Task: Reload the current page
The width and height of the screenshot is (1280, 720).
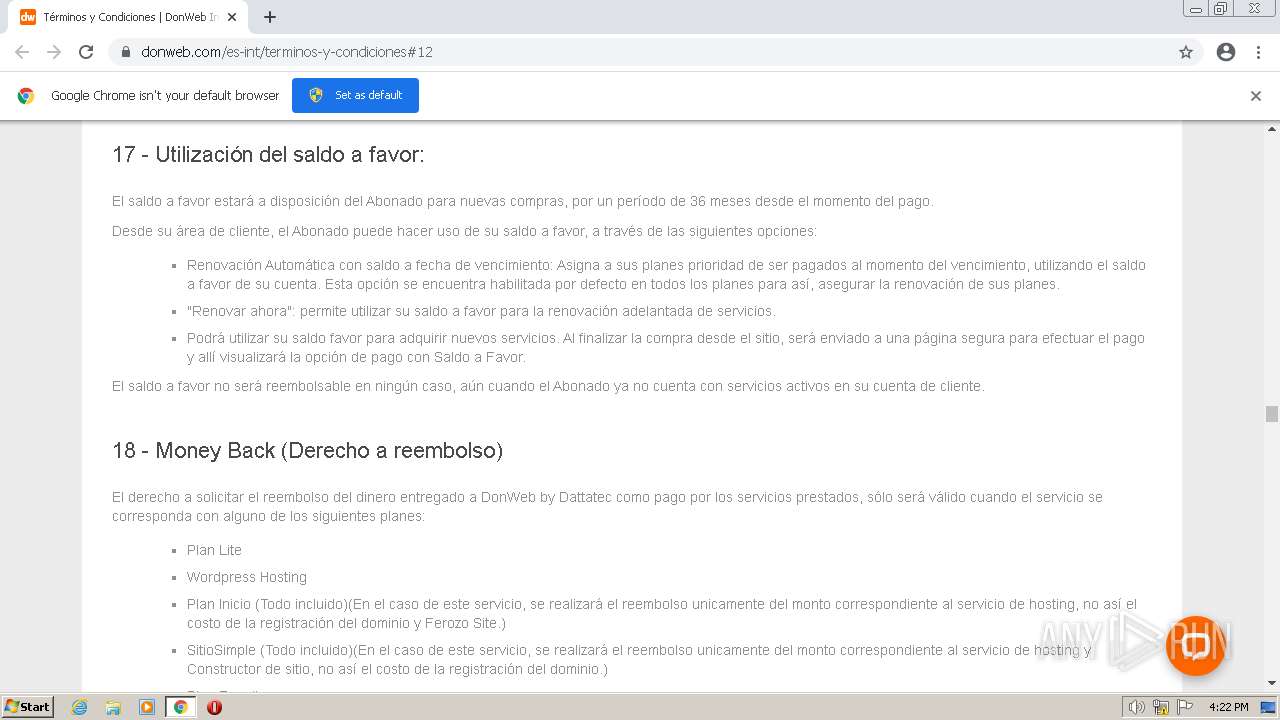Action: 86,52
